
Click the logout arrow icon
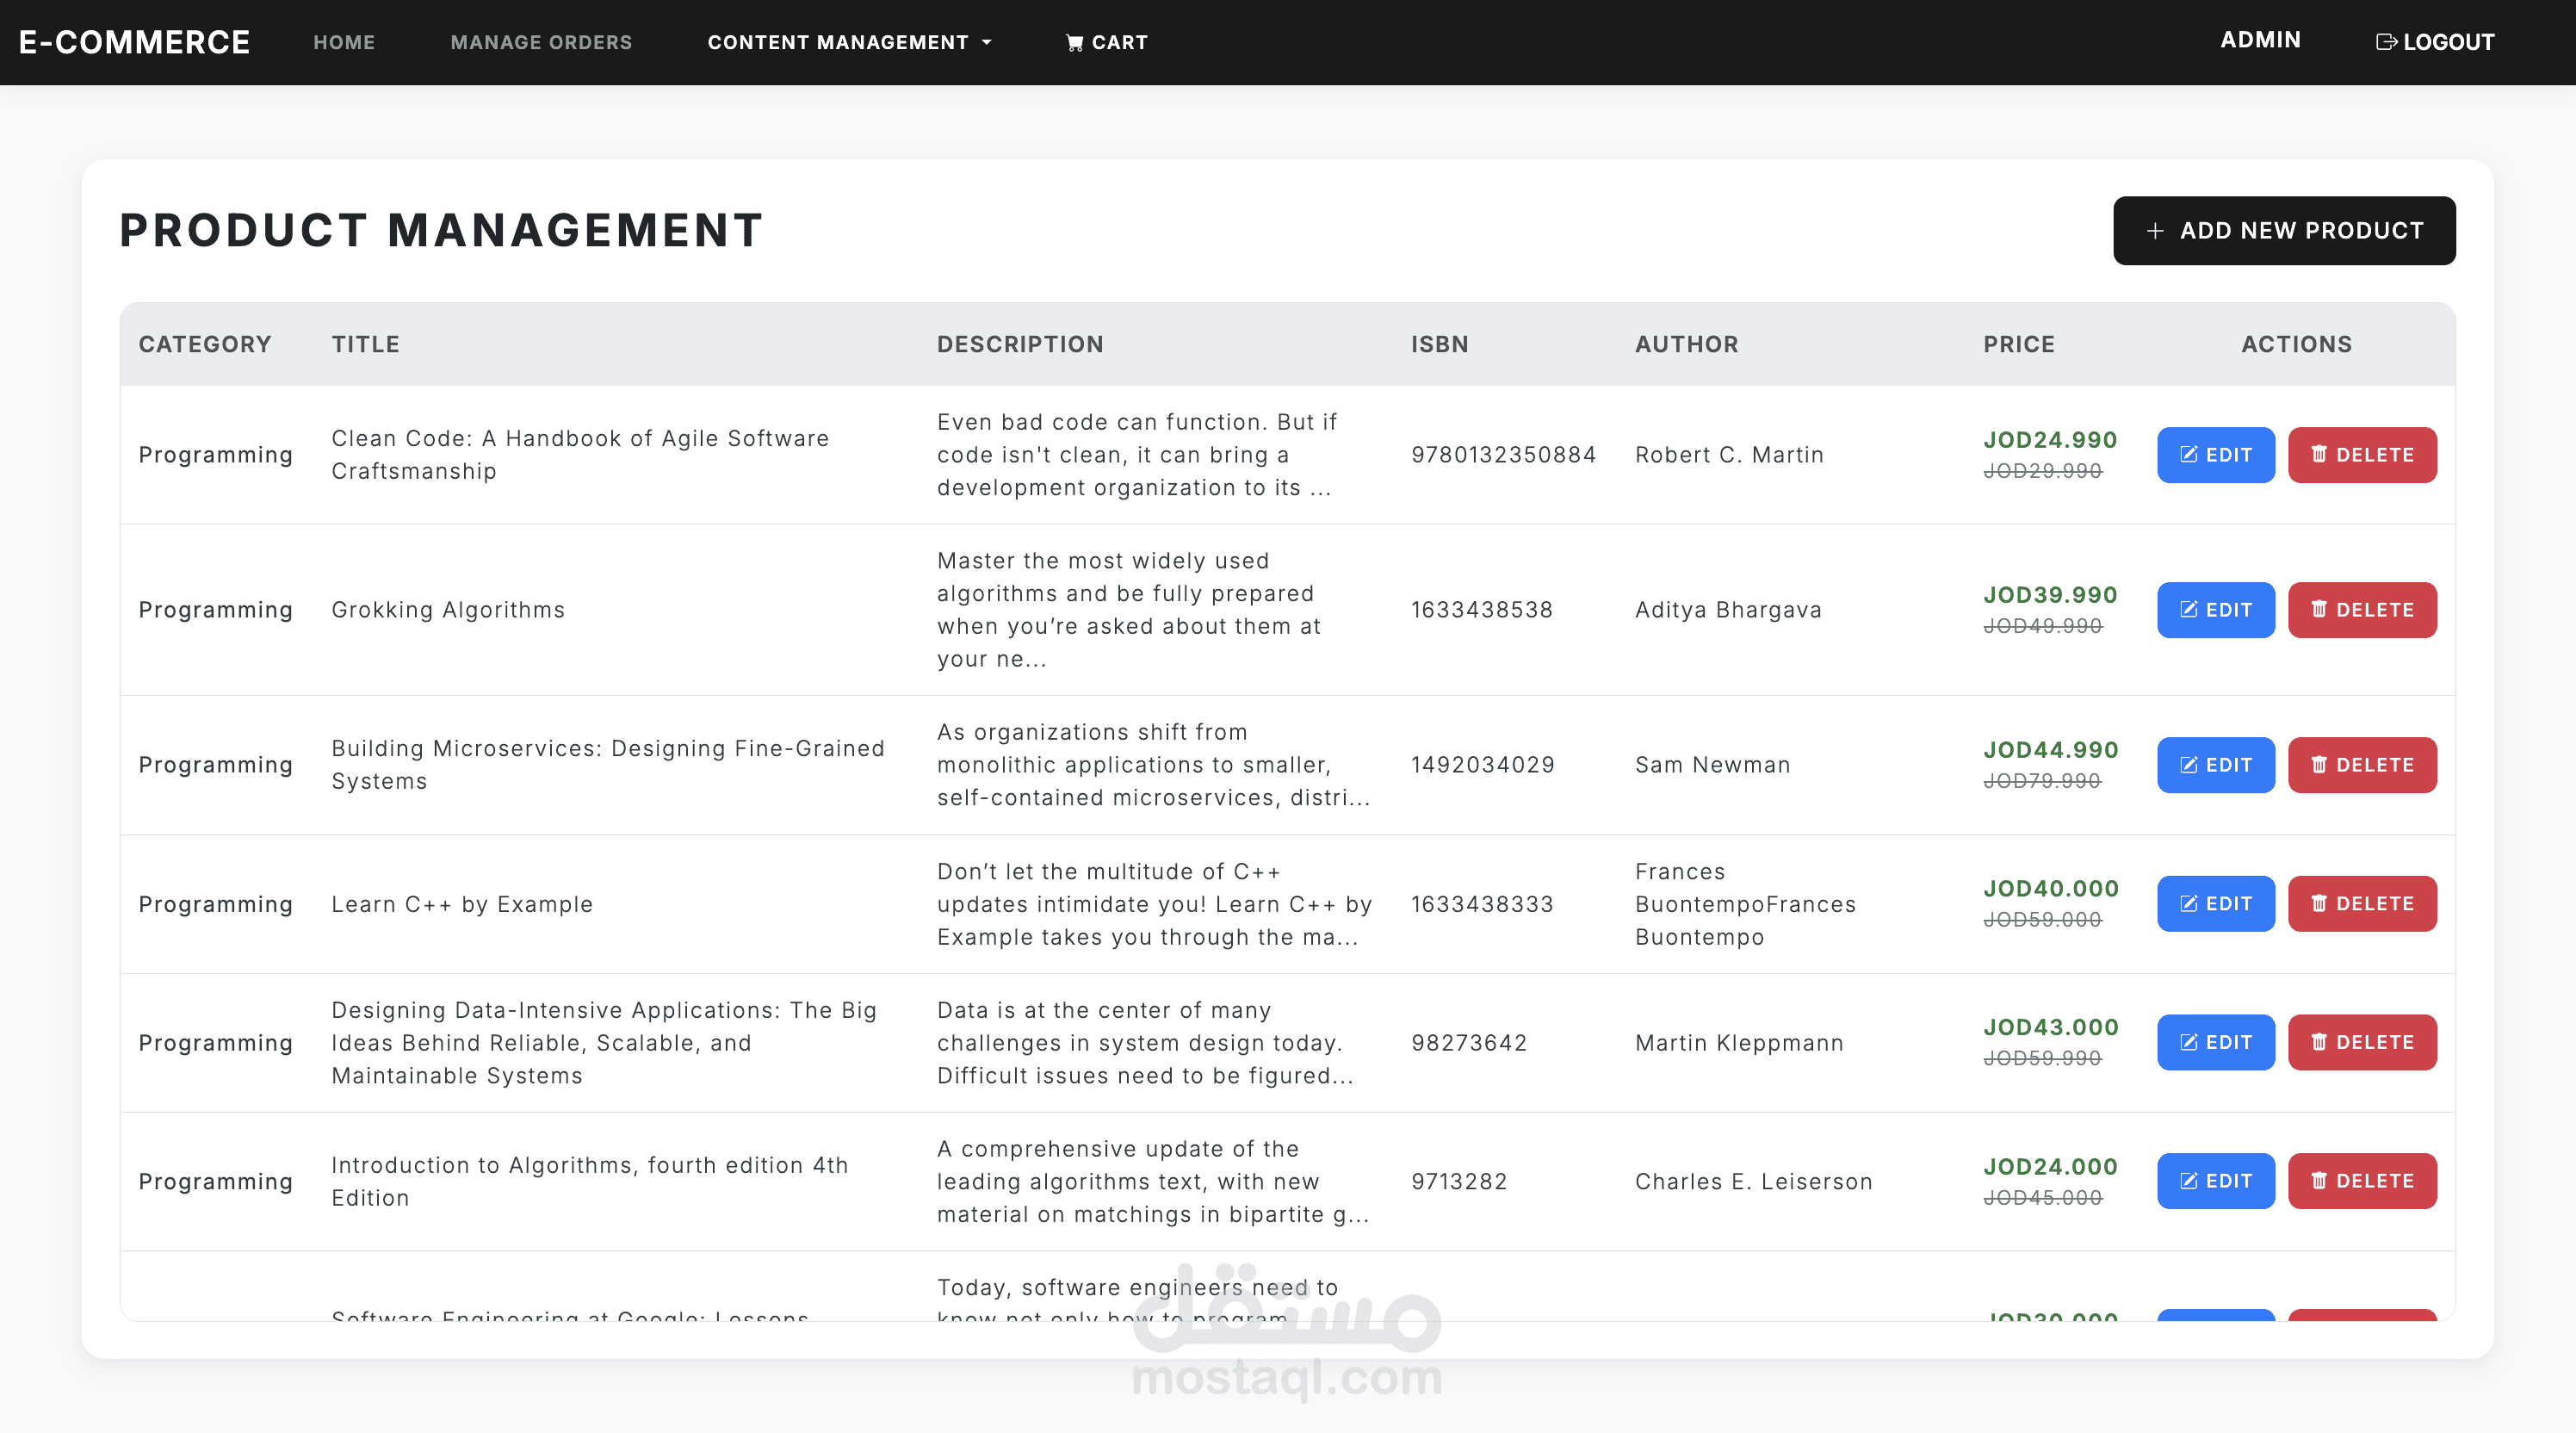tap(2386, 42)
